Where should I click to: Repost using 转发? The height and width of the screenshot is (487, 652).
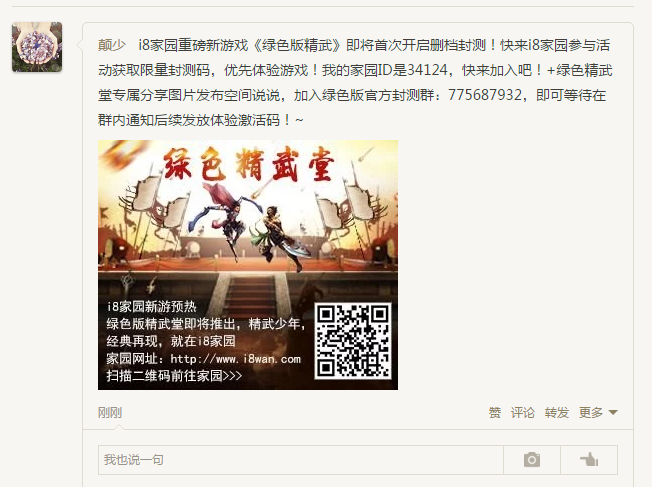click(557, 413)
